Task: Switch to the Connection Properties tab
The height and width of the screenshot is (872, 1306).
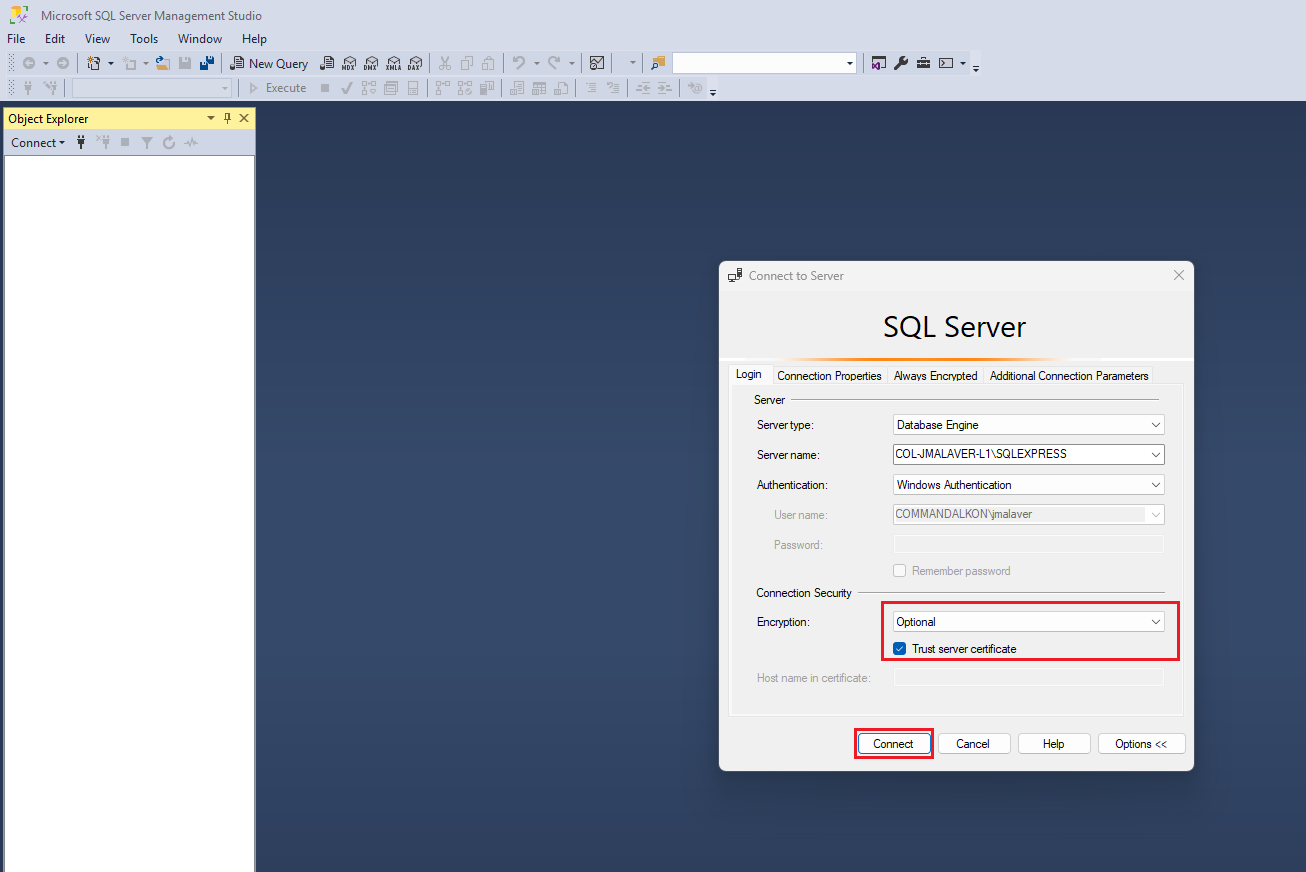Action: click(x=829, y=376)
